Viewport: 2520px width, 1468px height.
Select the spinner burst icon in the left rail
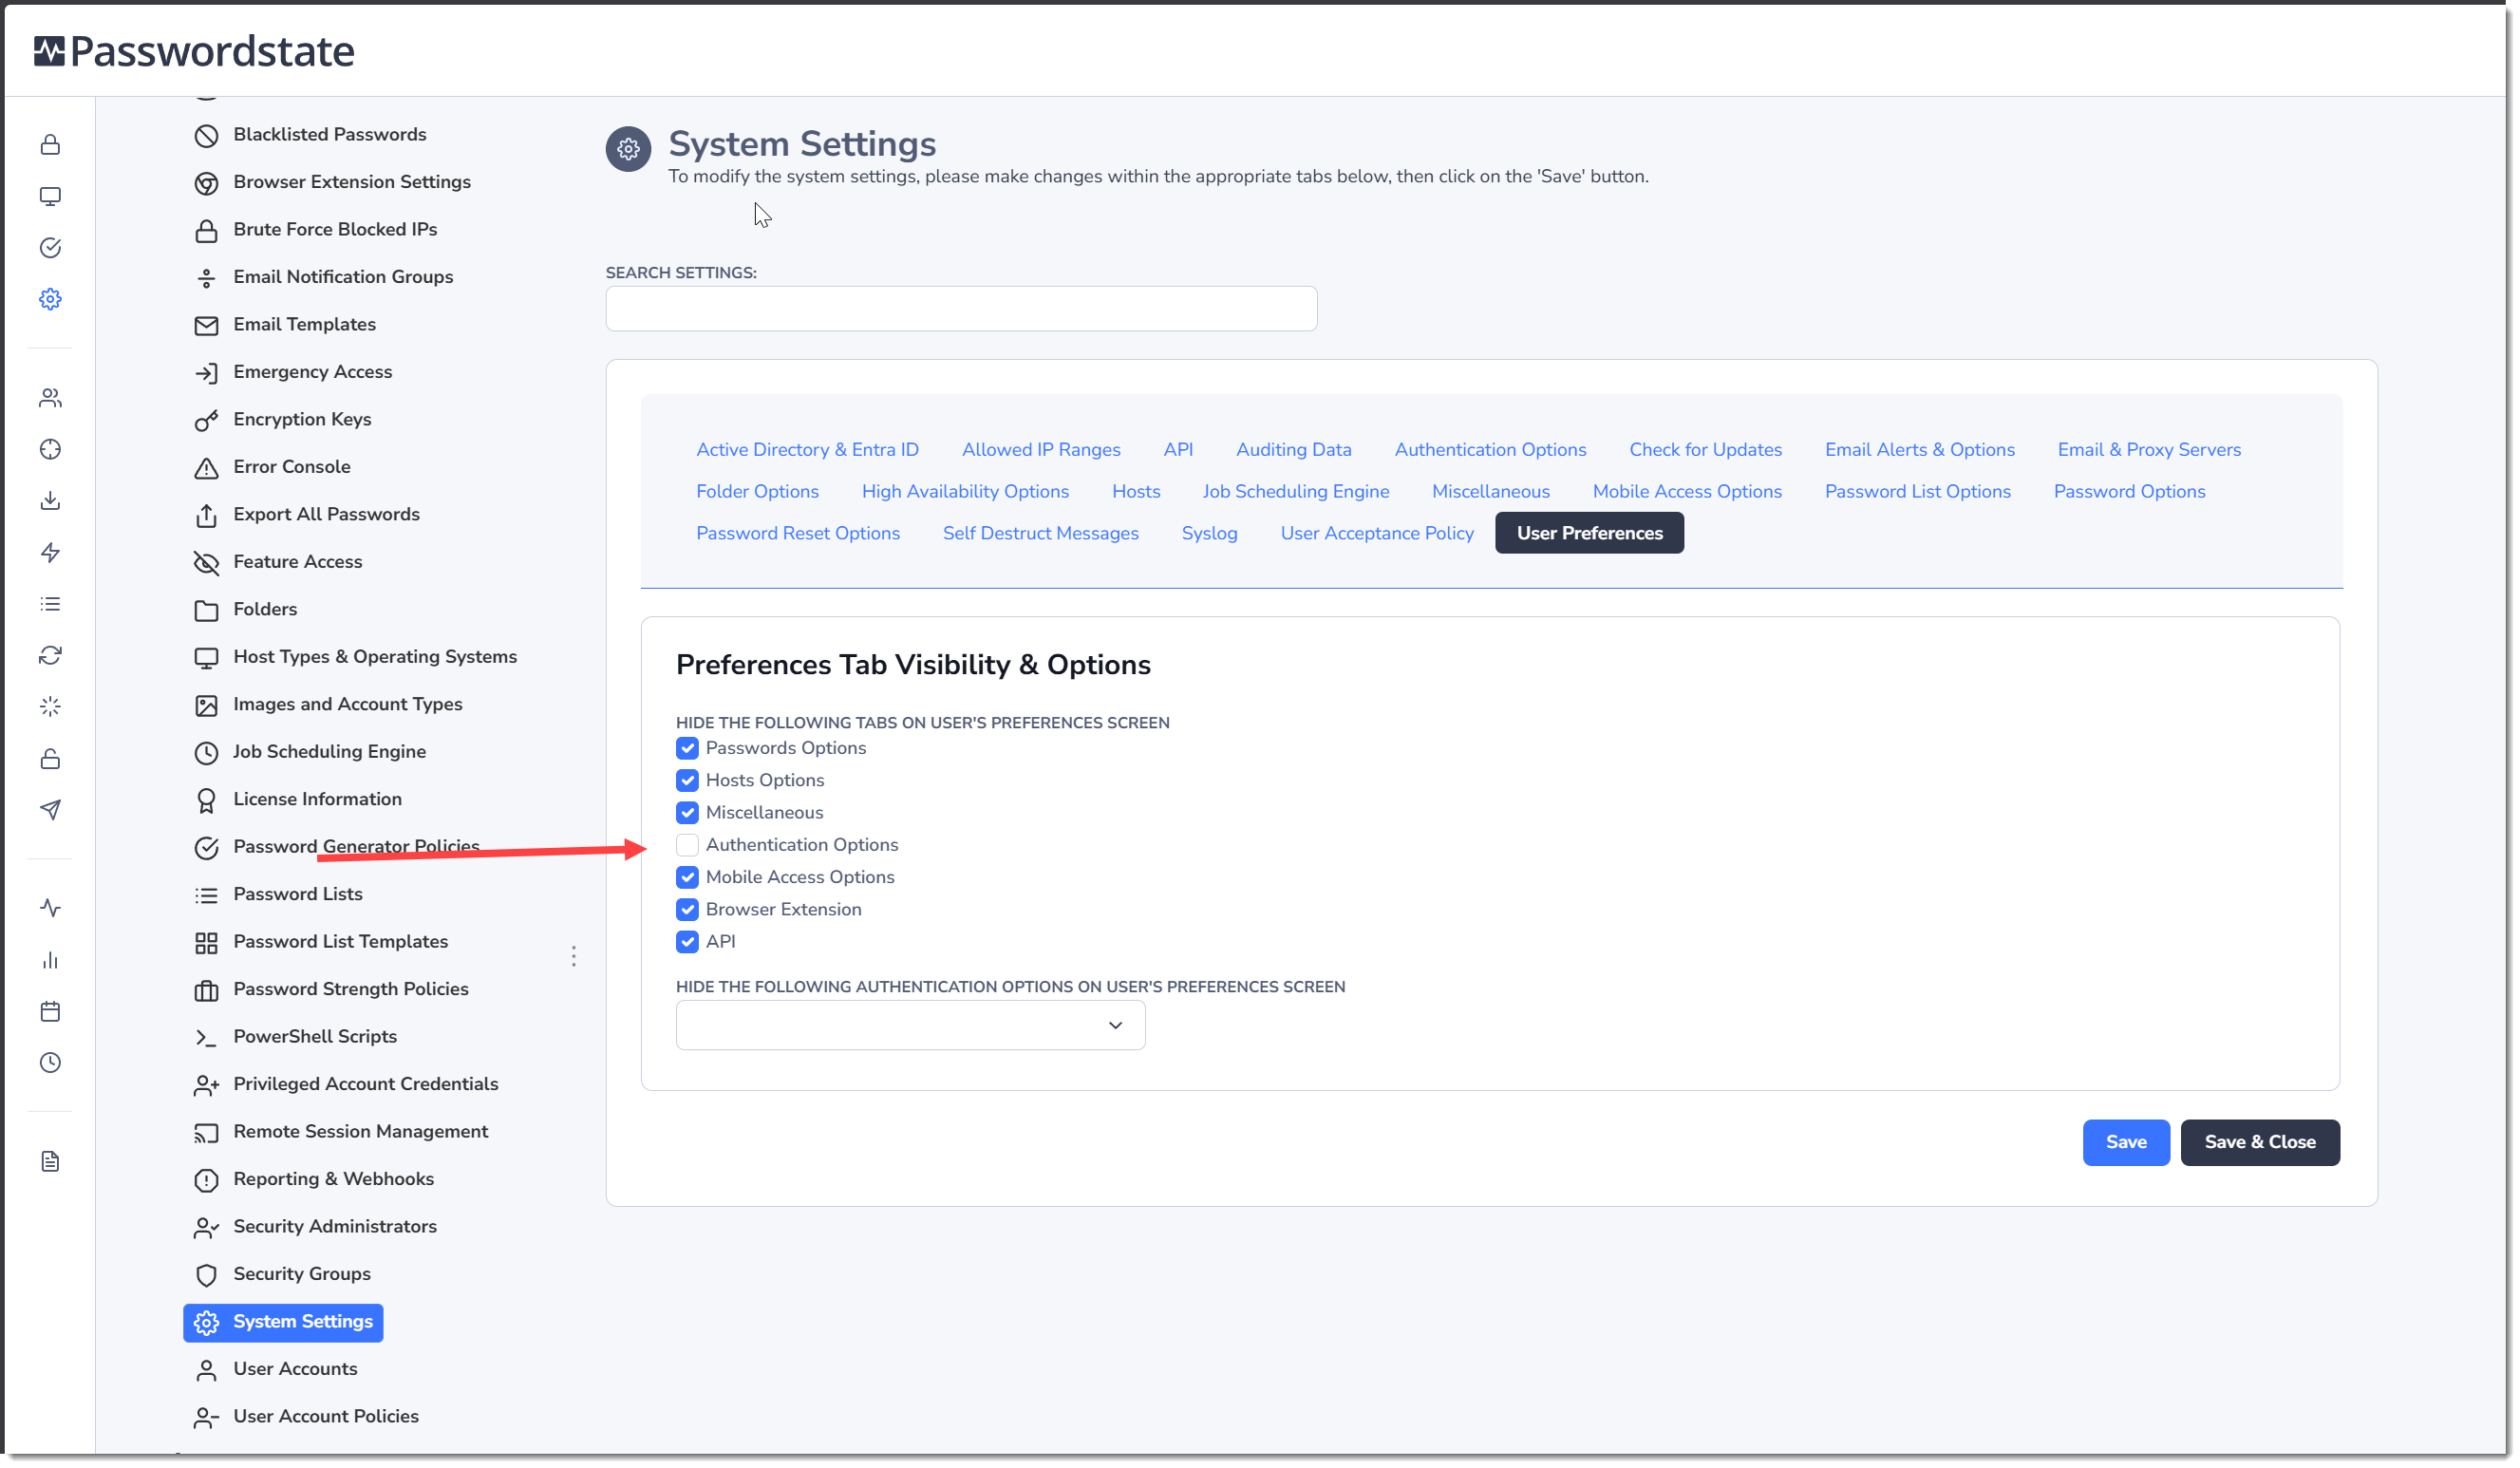coord(50,707)
